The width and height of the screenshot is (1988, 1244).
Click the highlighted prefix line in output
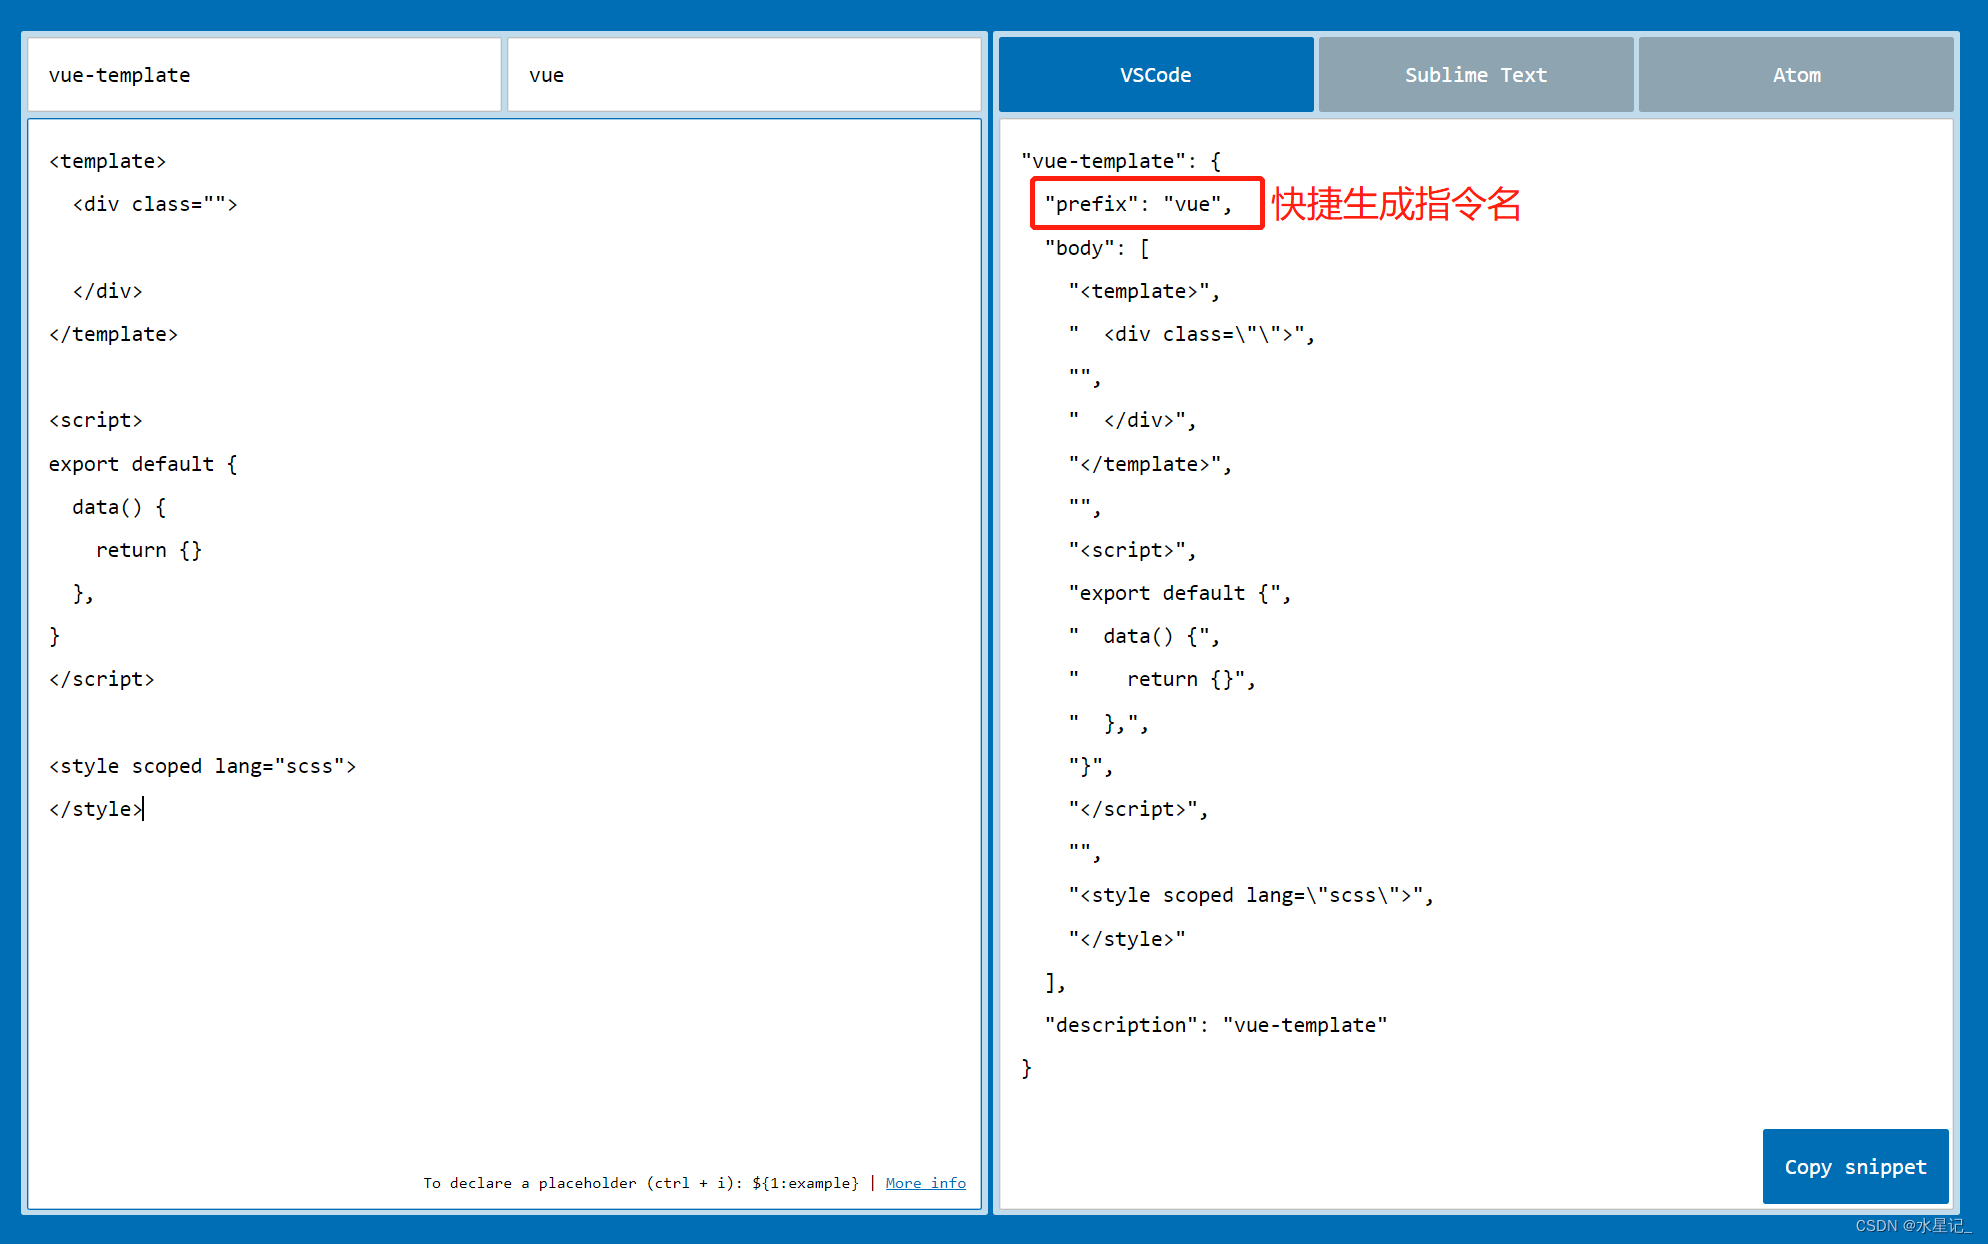coord(1146,203)
